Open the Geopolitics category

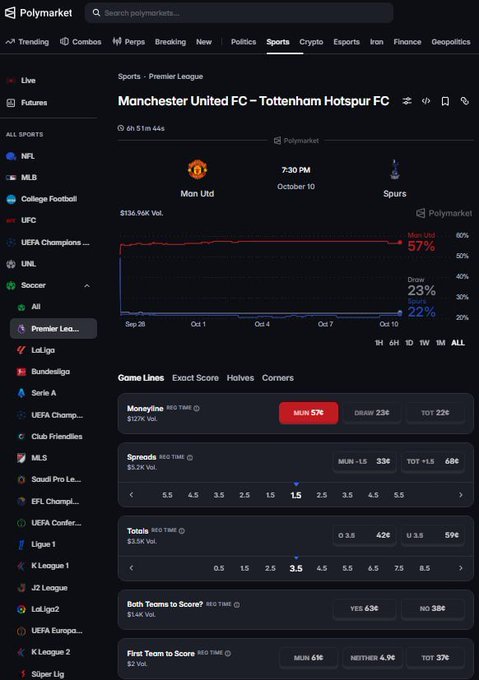451,42
